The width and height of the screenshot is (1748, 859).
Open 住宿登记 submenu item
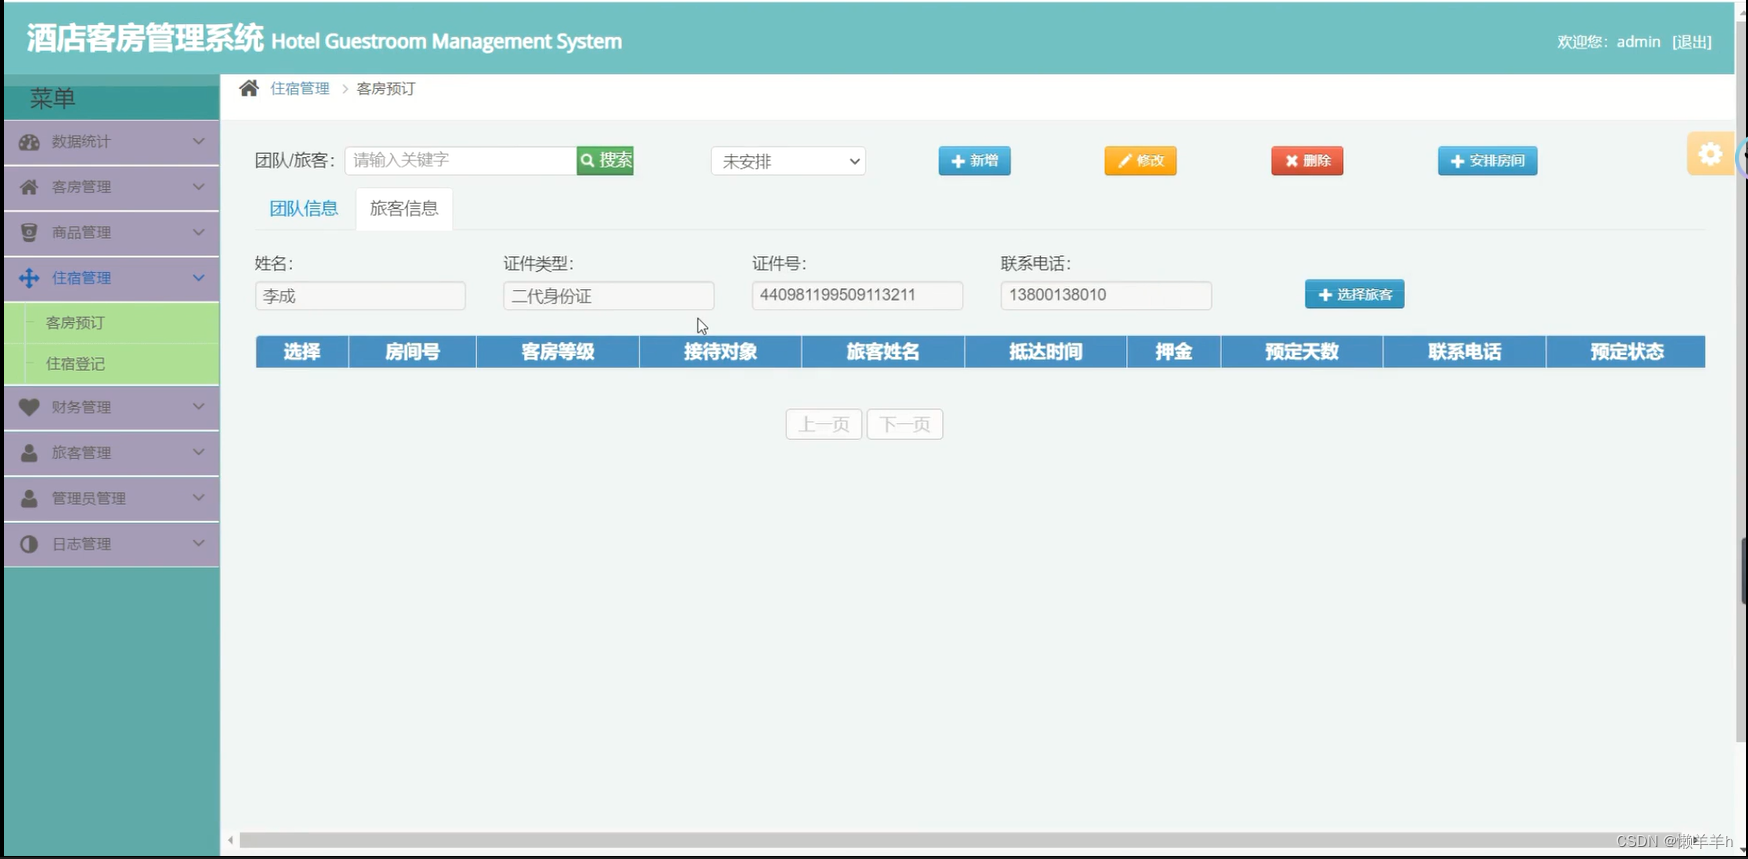(x=112, y=364)
